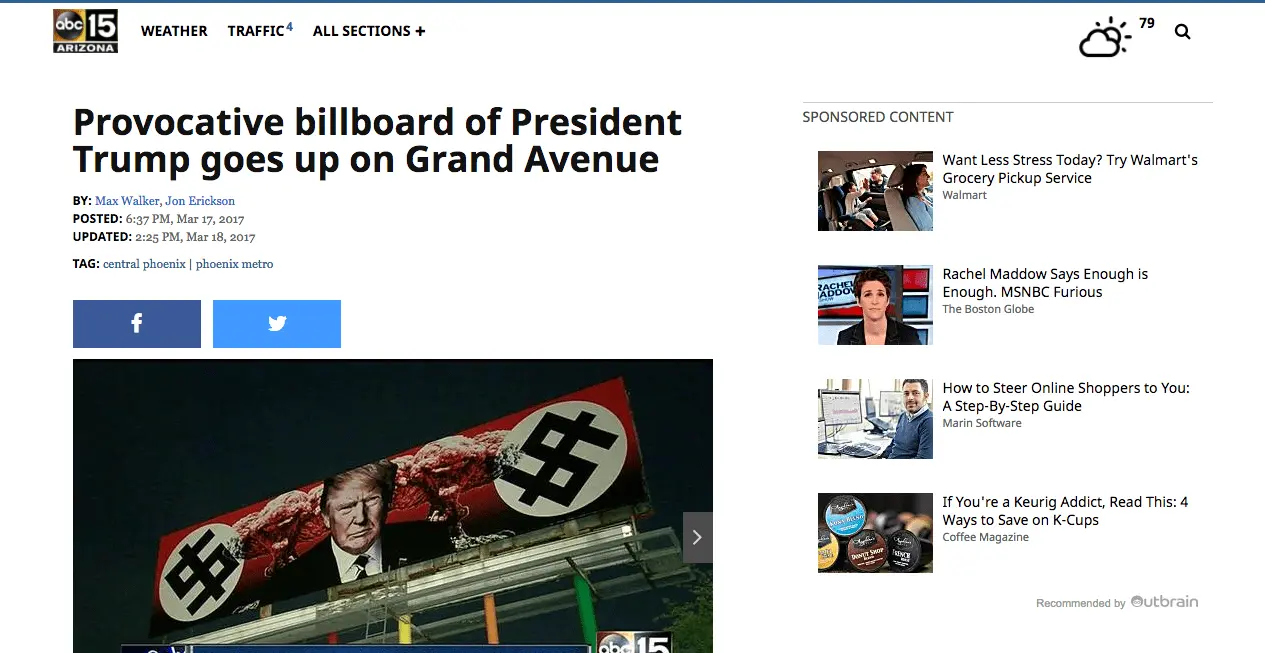Open Keurig K-Cups sponsored article headline

pyautogui.click(x=1065, y=511)
